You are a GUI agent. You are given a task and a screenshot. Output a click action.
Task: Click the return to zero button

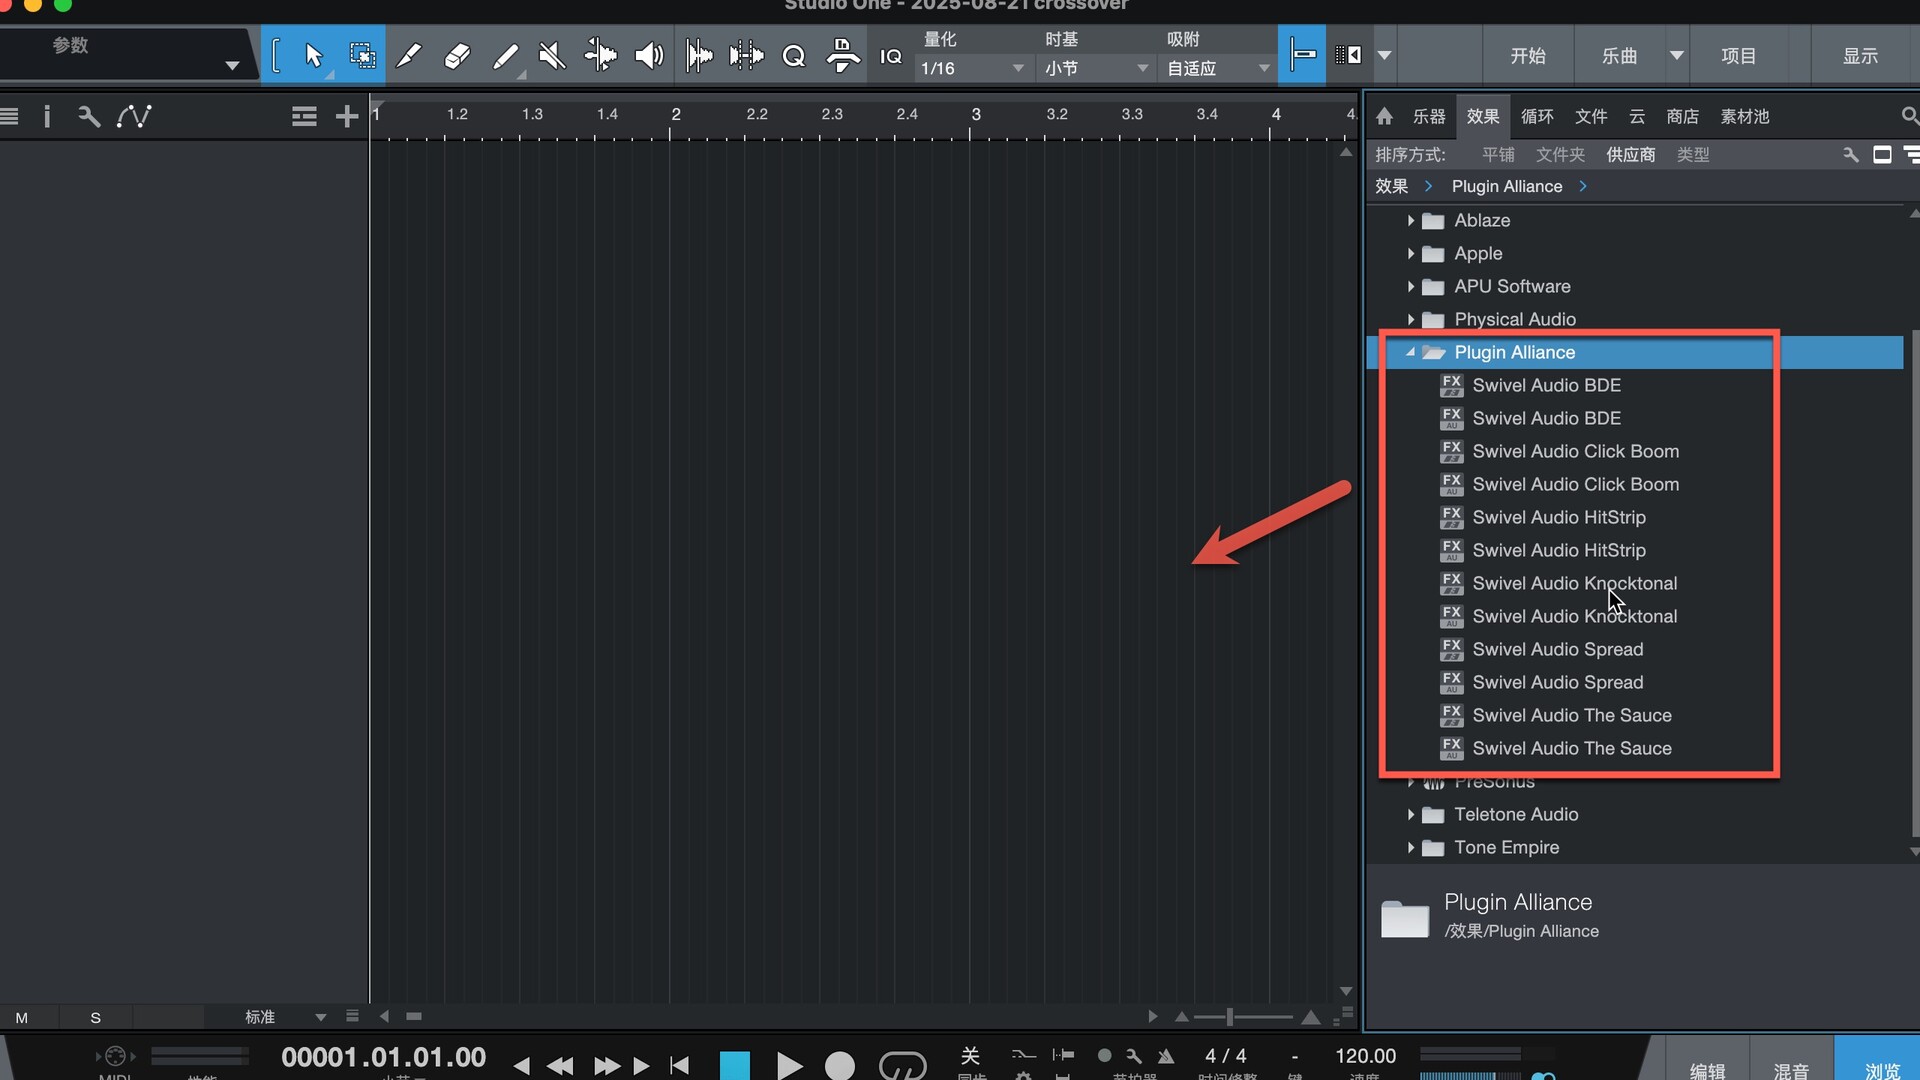coord(680,1066)
